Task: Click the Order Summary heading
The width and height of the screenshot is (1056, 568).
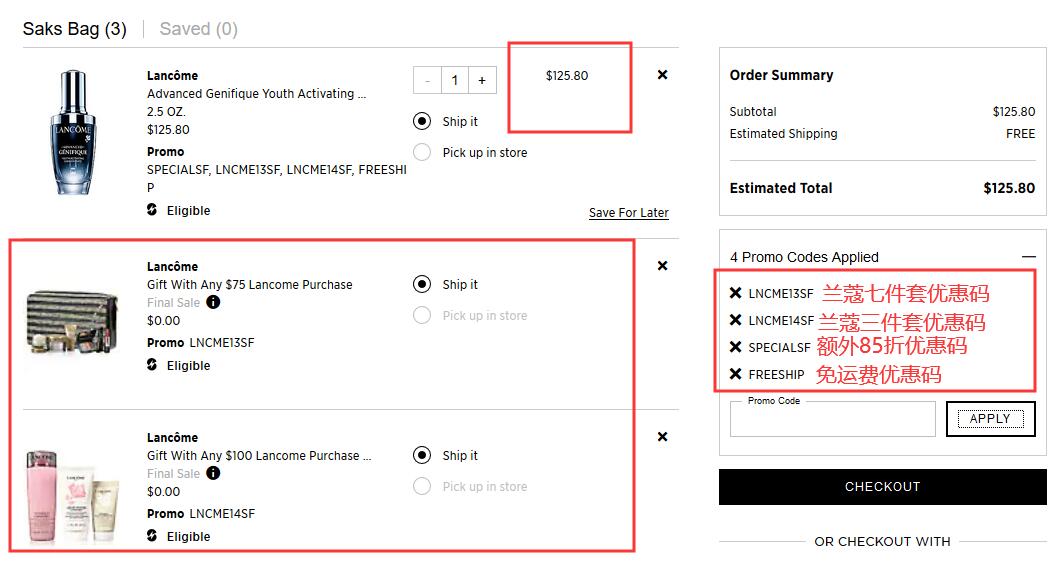Action: (x=781, y=75)
